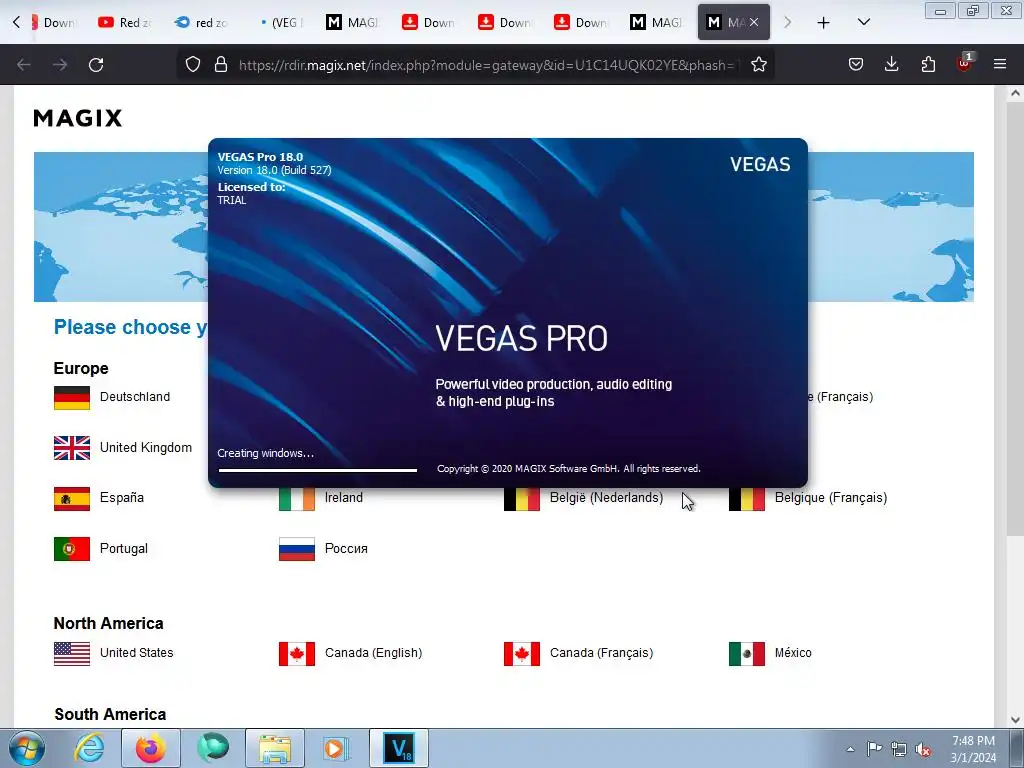Image resolution: width=1024 pixels, height=768 pixels.
Task: Launch Internet Explorer from taskbar
Action: [x=89, y=748]
